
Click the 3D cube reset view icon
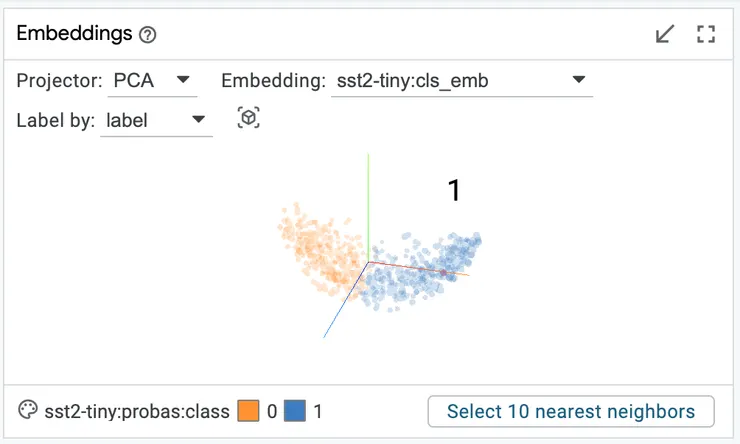(x=249, y=119)
